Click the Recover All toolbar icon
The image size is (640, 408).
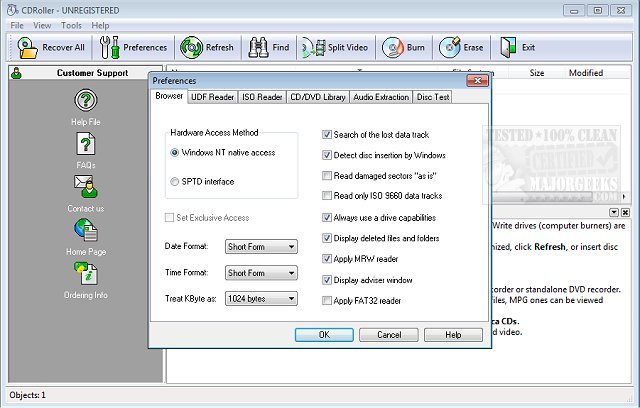click(x=27, y=47)
